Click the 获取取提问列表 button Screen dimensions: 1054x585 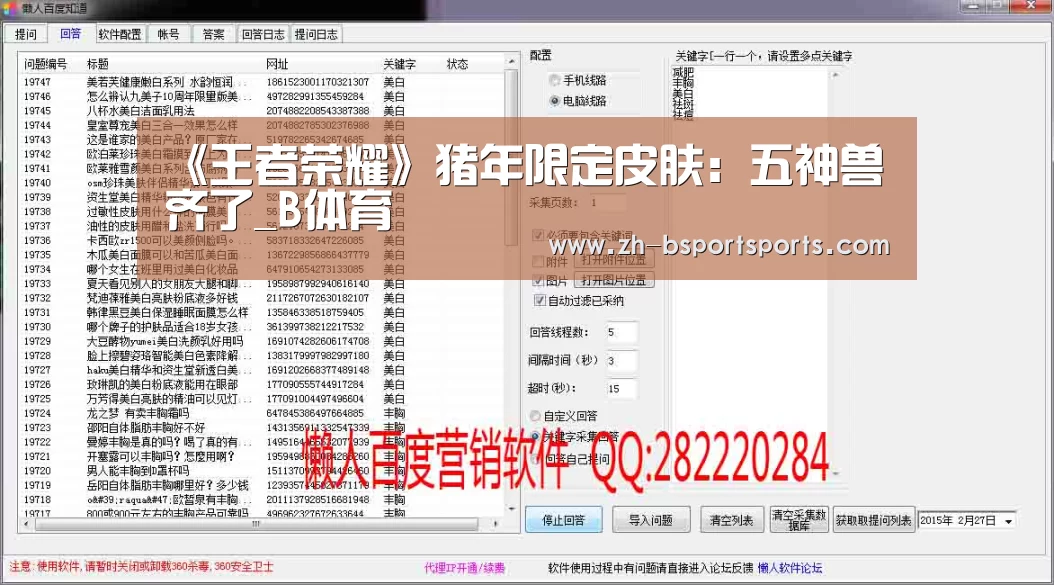click(873, 520)
